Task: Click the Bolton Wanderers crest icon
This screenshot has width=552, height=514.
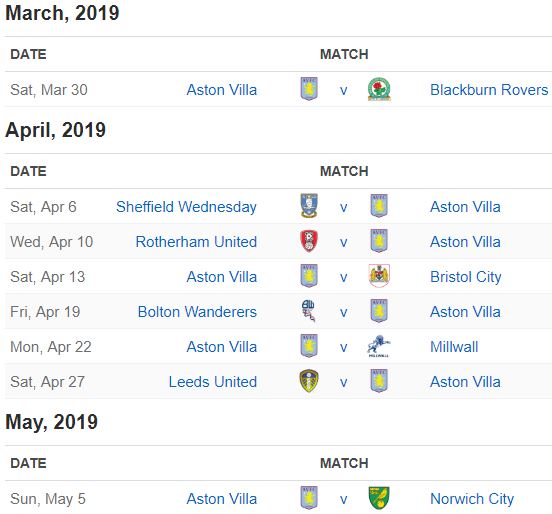Action: click(x=309, y=311)
